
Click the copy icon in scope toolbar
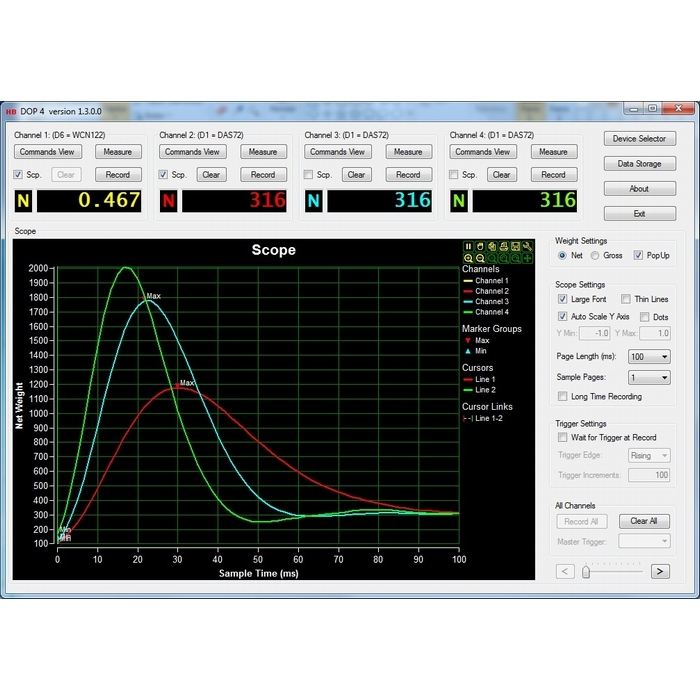pos(491,246)
